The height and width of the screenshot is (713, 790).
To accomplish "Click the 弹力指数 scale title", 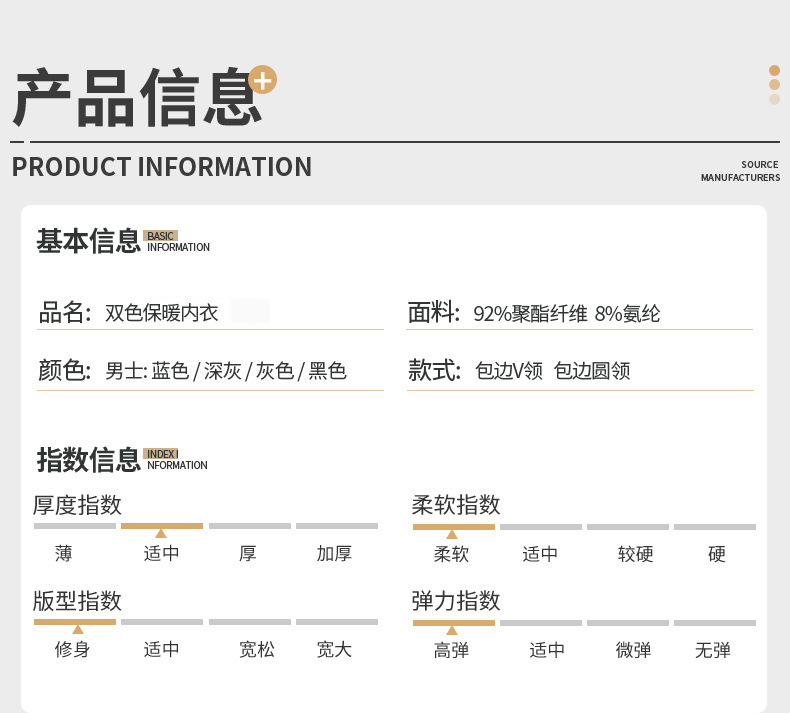I will point(456,601).
